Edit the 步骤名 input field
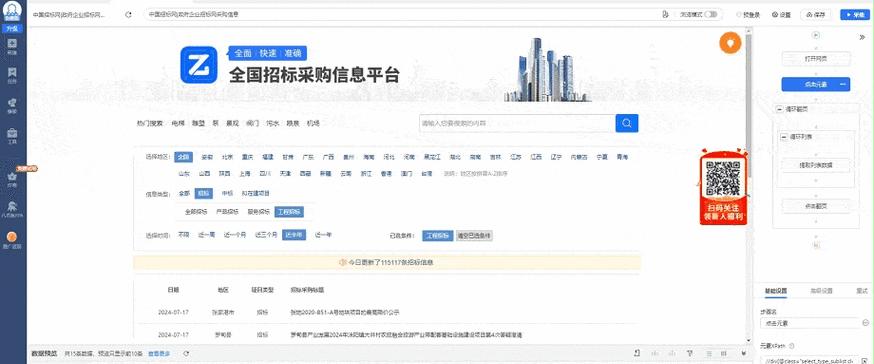Image resolution: width=874 pixels, height=364 pixels. tap(810, 323)
